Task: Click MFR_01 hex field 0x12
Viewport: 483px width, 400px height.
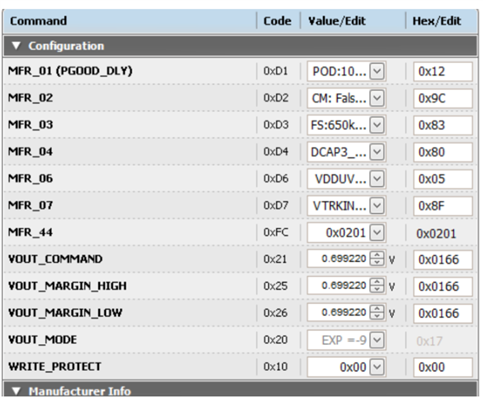Action: click(443, 71)
